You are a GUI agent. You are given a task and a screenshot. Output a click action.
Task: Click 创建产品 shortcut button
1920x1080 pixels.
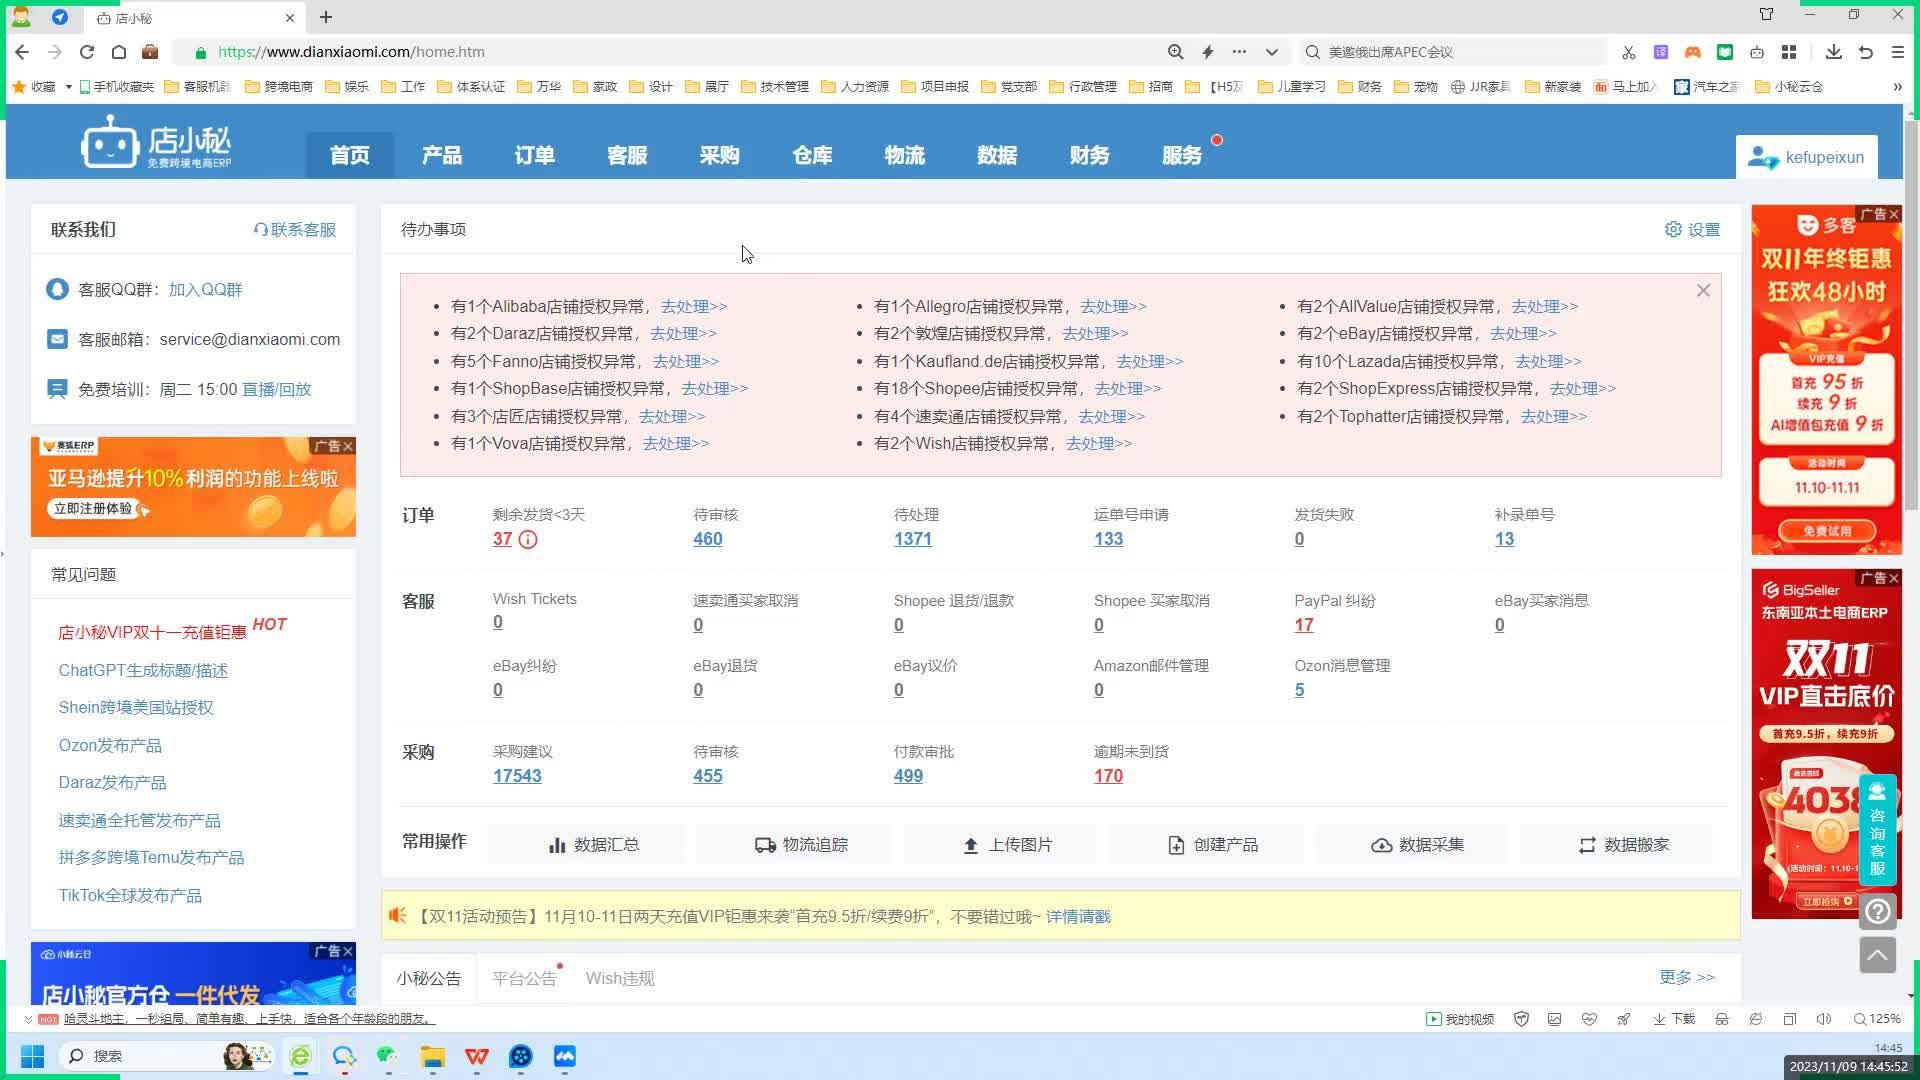pyautogui.click(x=1206, y=845)
